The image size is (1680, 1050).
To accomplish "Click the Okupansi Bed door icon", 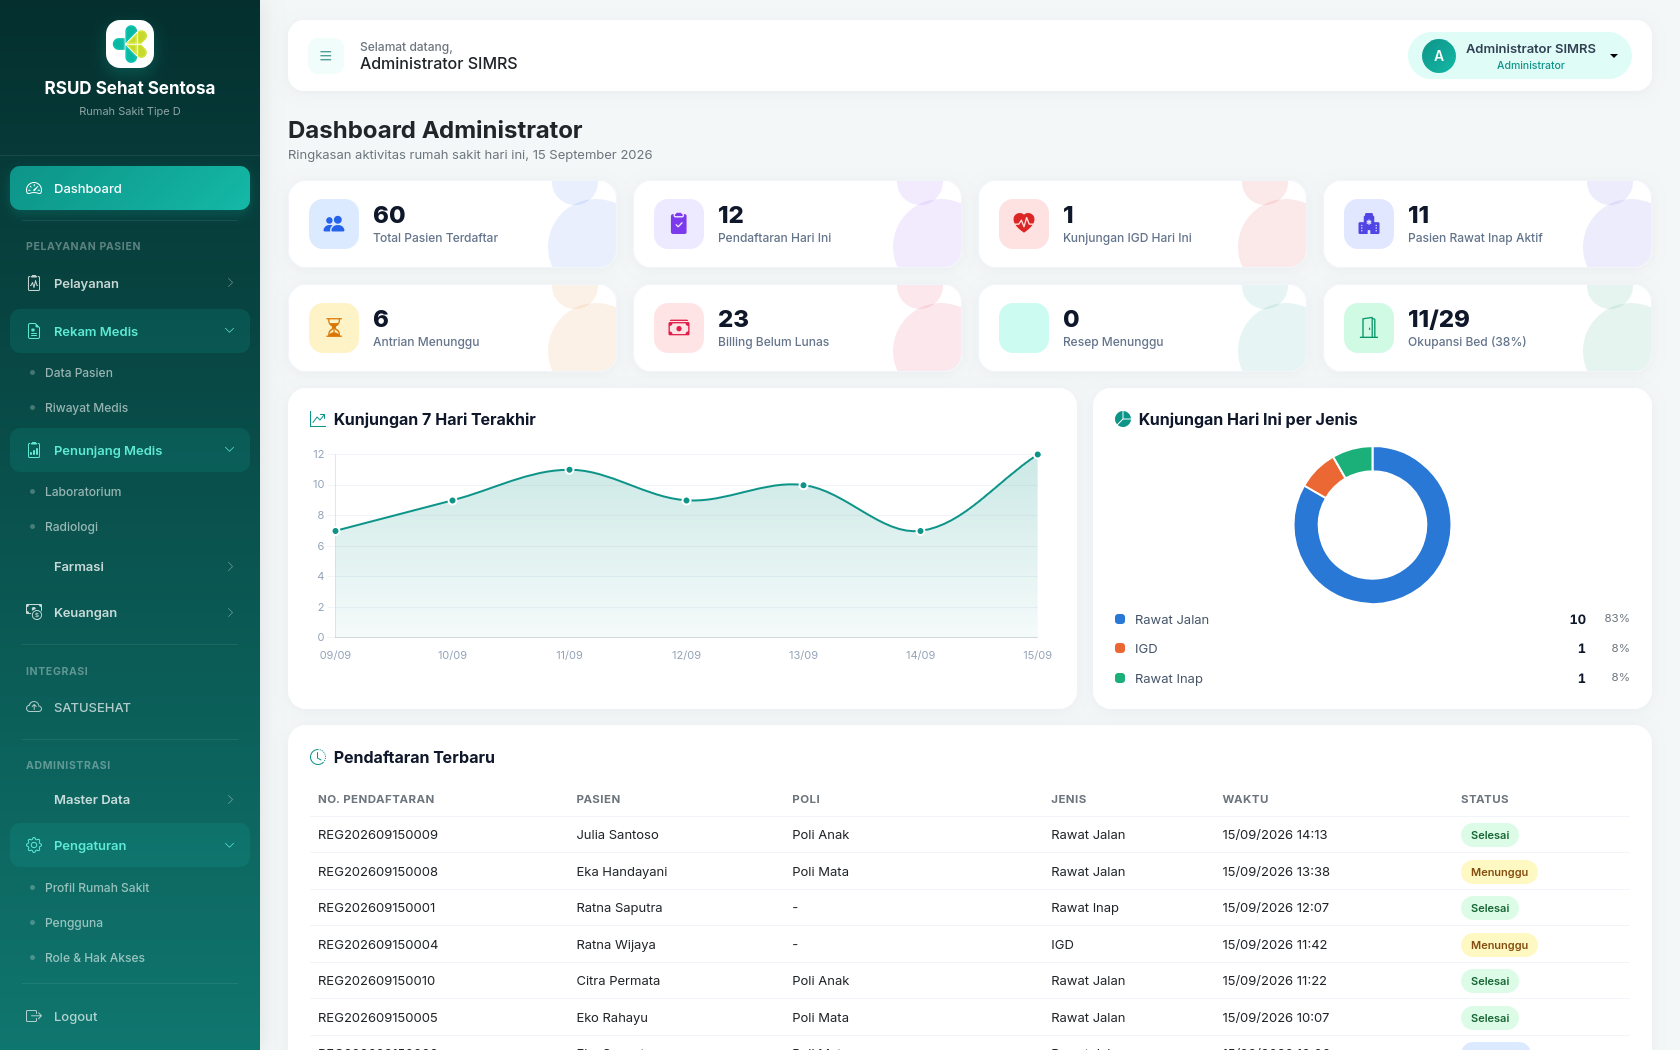I will coord(1369,328).
